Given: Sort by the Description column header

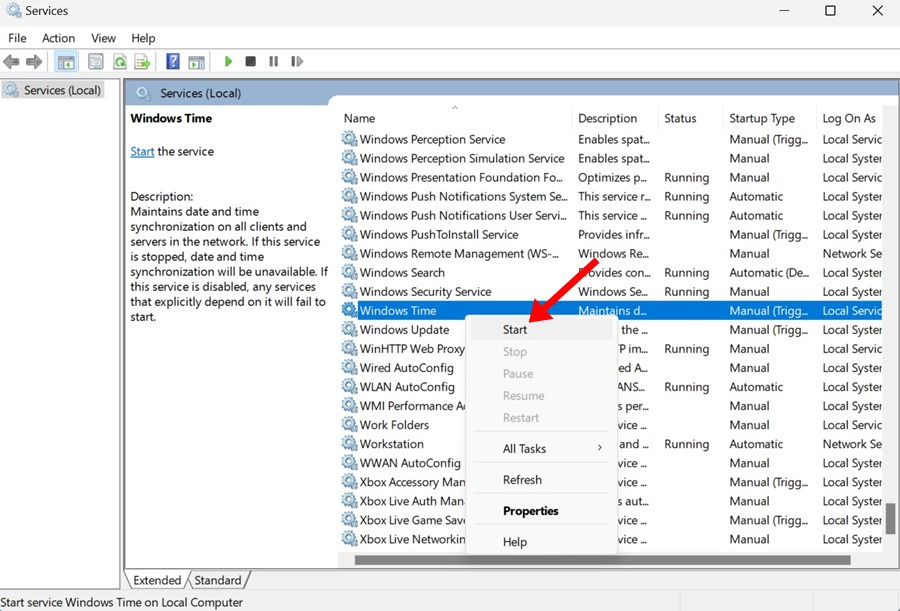Looking at the screenshot, I should 615,118.
